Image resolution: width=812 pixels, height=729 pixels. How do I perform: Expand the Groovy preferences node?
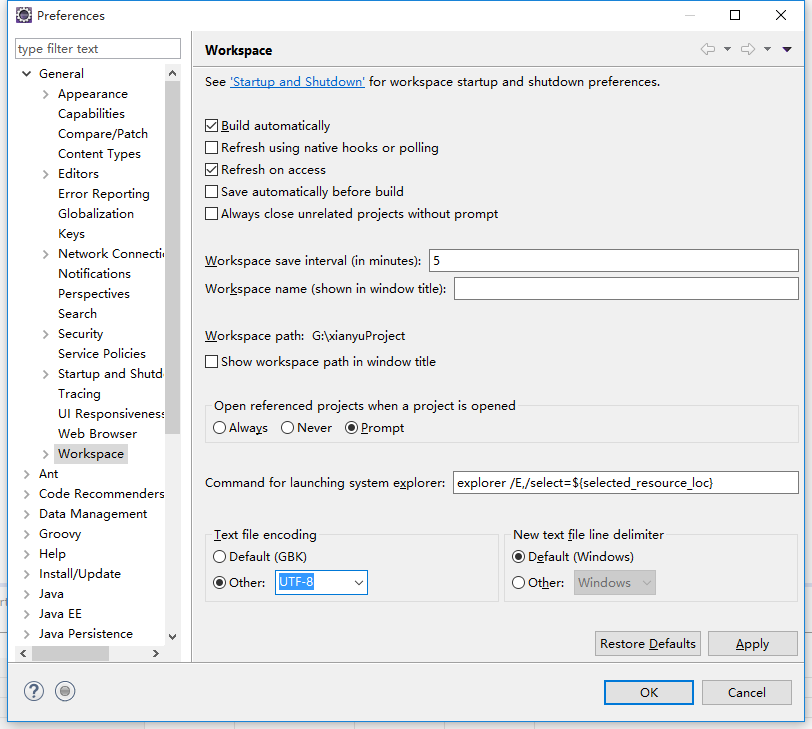[26, 534]
